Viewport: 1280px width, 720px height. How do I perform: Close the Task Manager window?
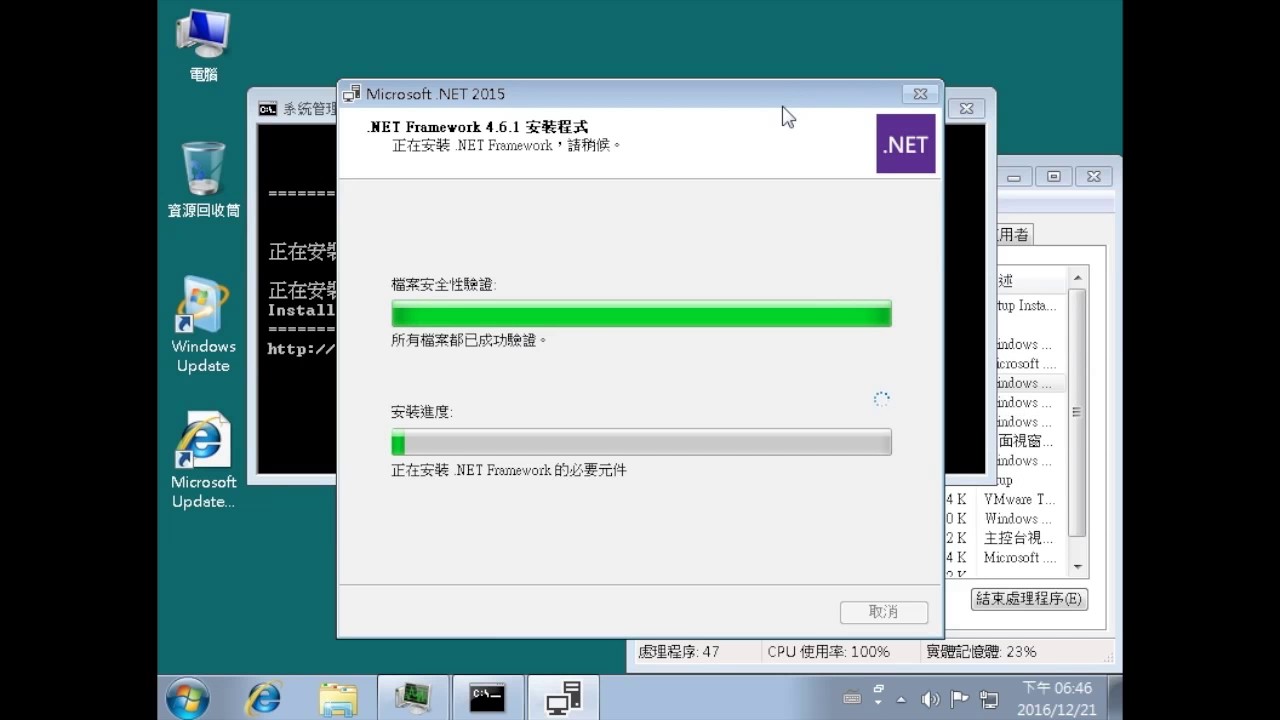pos(1093,176)
